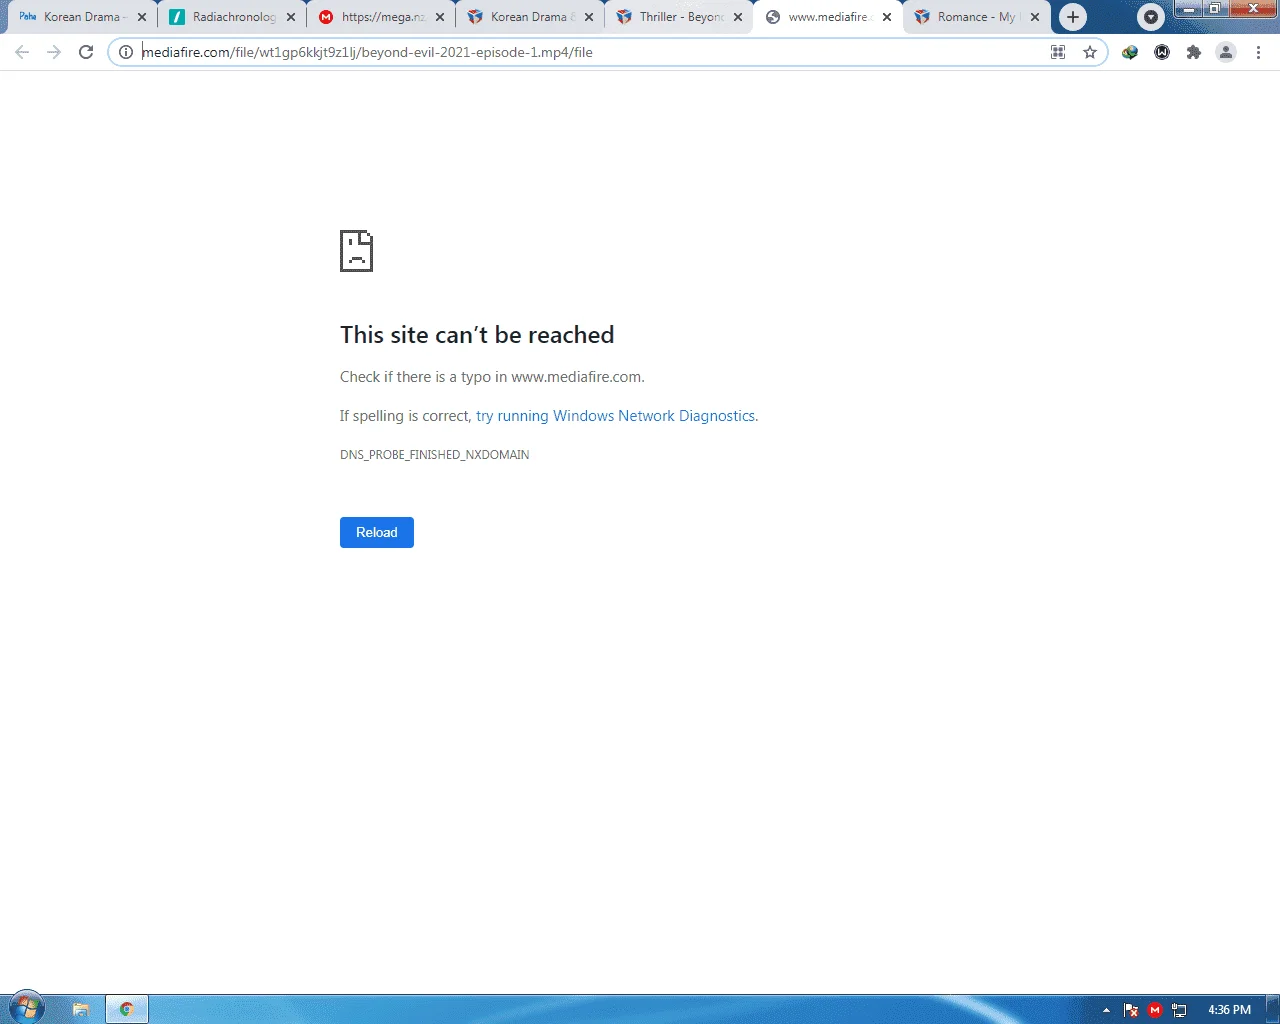Open QR code icon in address bar
The image size is (1280, 1024).
coord(1058,52)
